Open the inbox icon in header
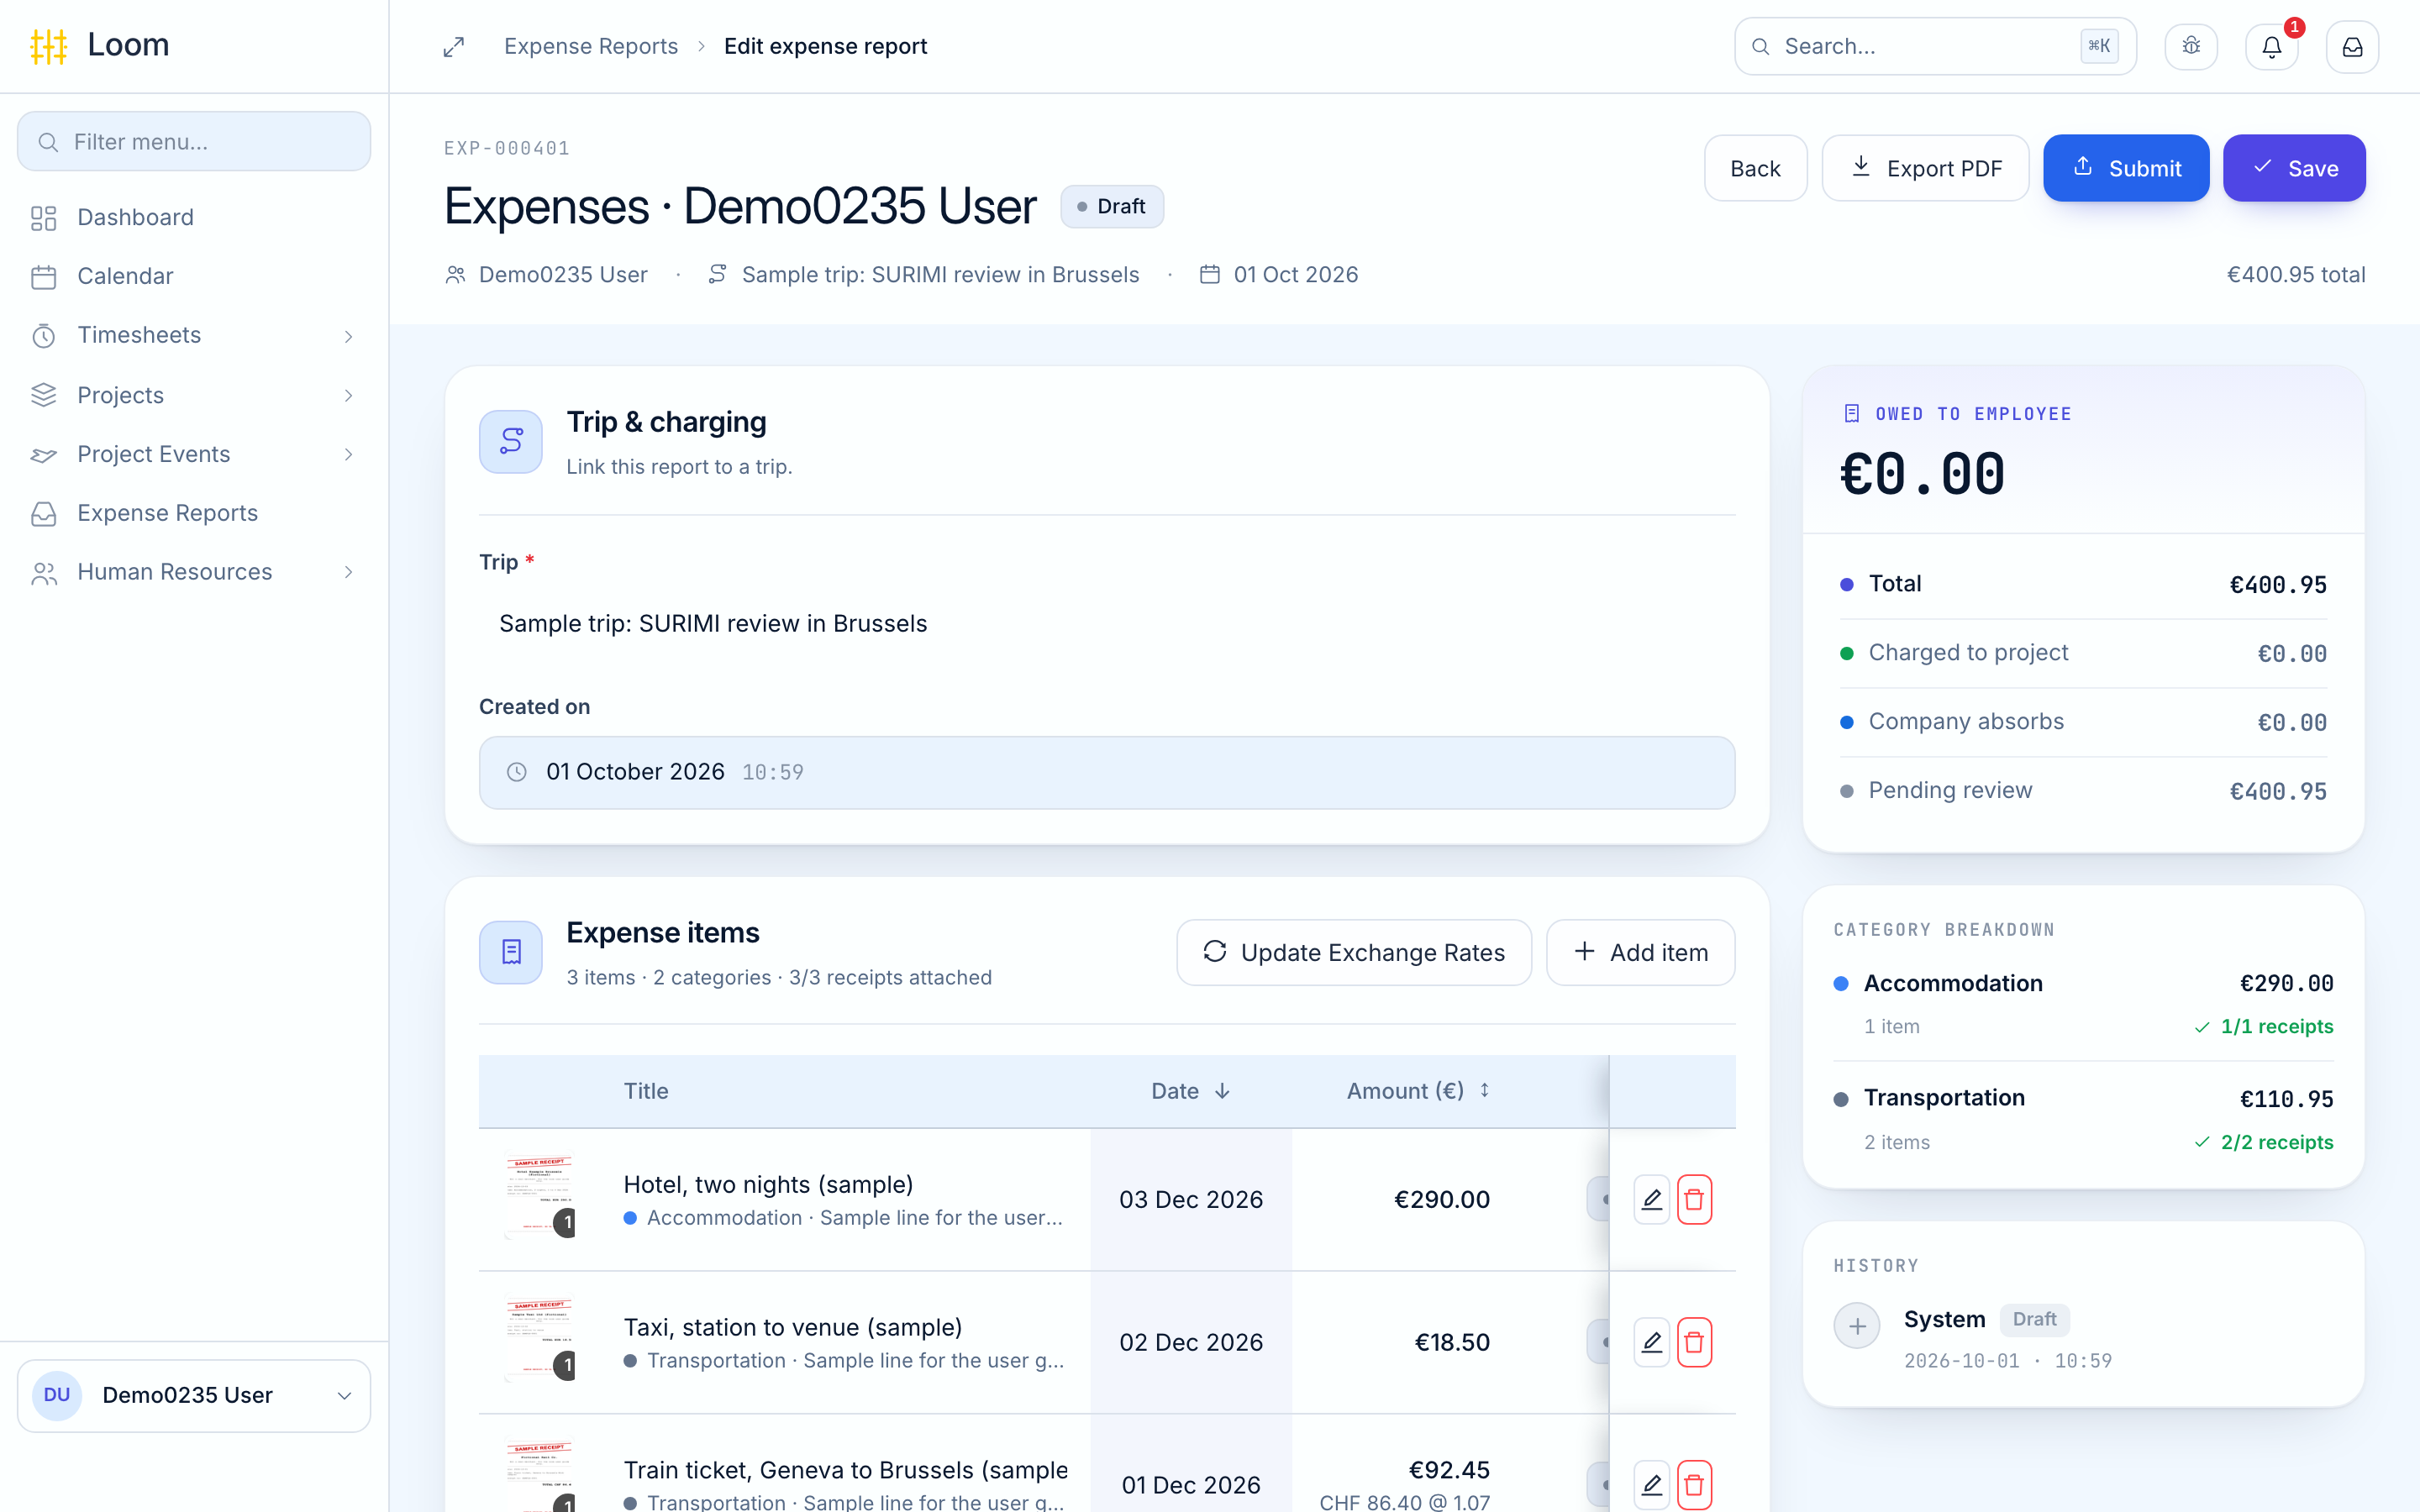The height and width of the screenshot is (1512, 2420). click(x=2352, y=47)
